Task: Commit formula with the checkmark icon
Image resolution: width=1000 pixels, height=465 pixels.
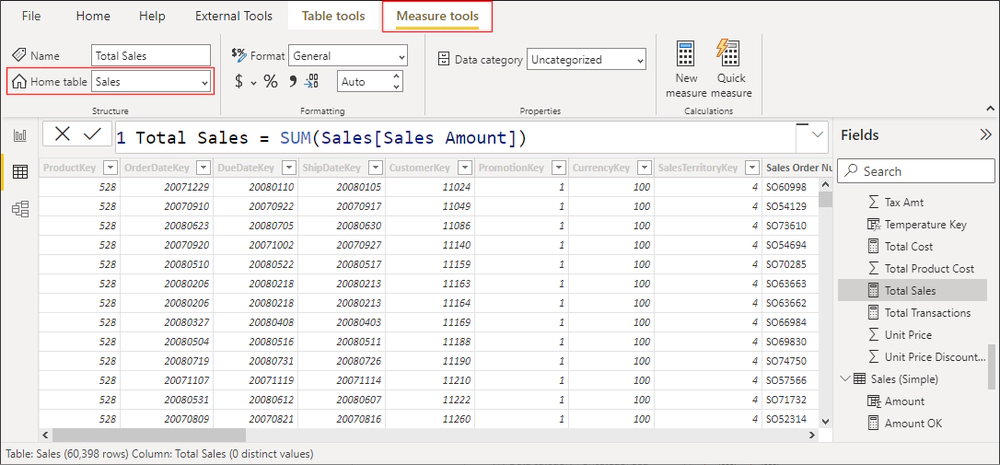Action: coord(93,133)
